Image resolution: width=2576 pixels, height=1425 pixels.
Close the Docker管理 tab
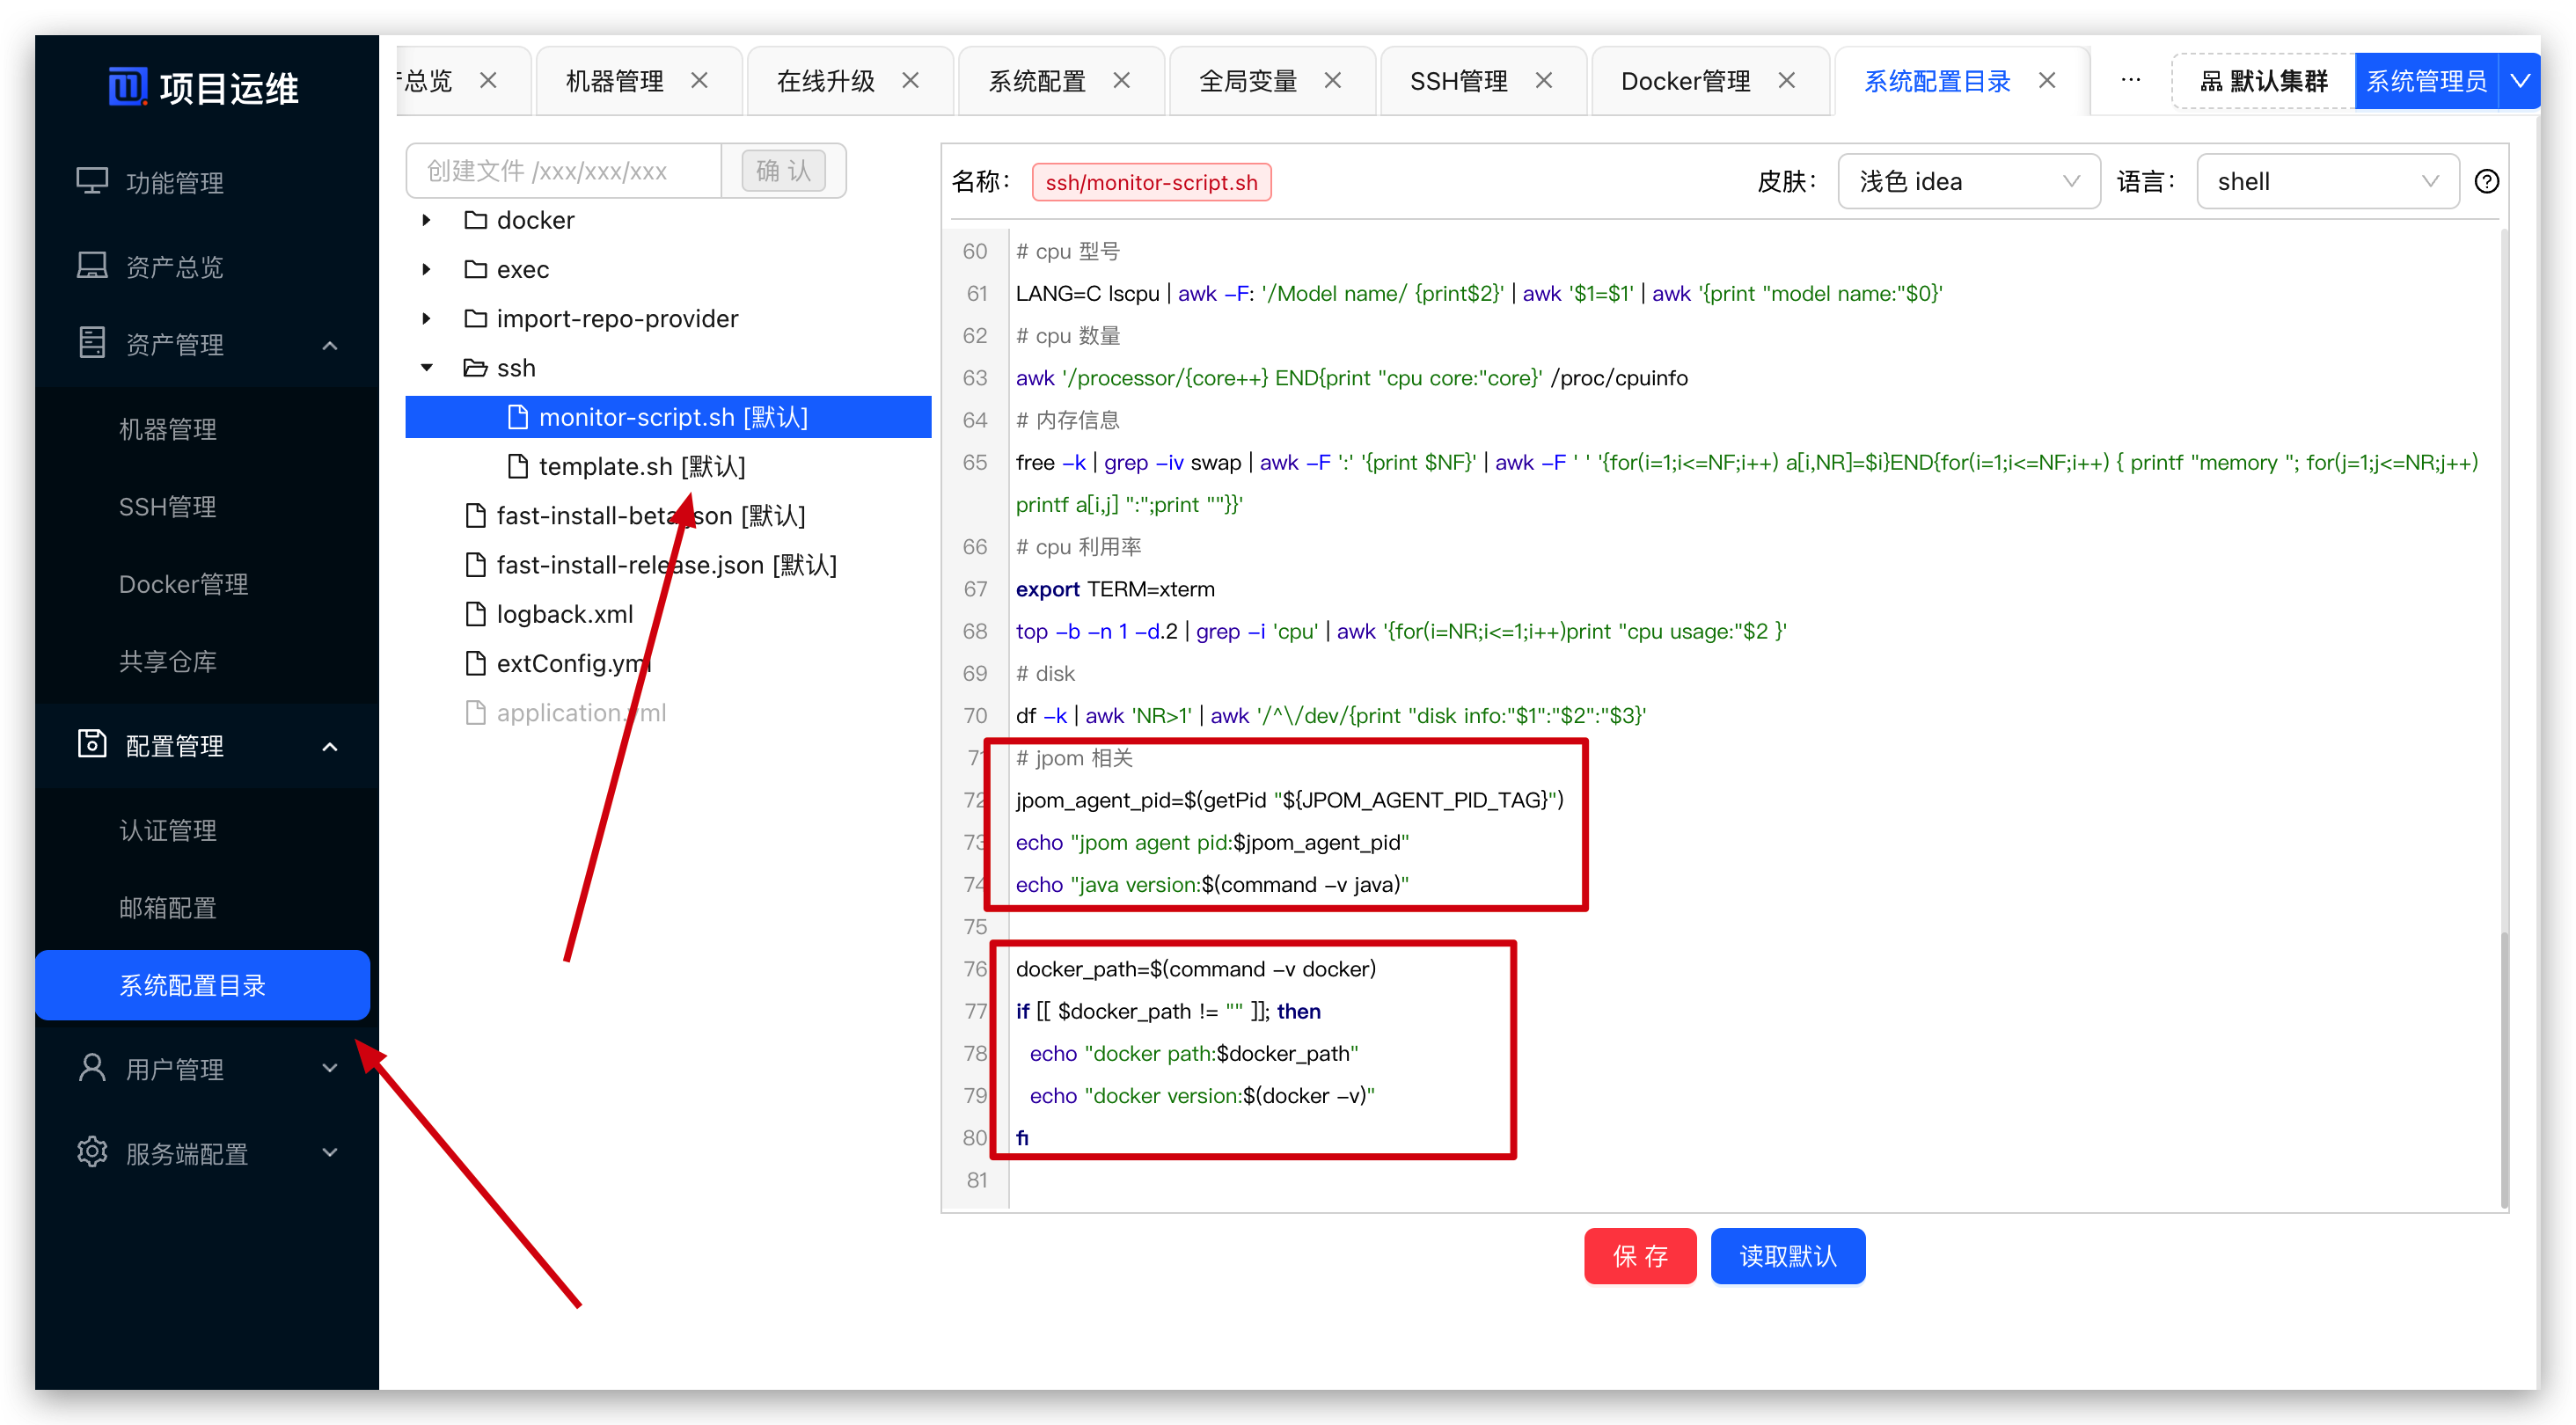tap(1787, 80)
